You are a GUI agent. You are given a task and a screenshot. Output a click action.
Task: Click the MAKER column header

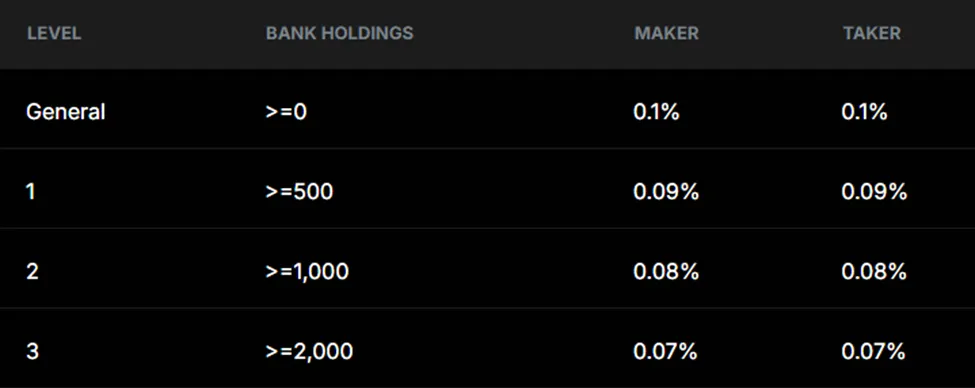[667, 33]
